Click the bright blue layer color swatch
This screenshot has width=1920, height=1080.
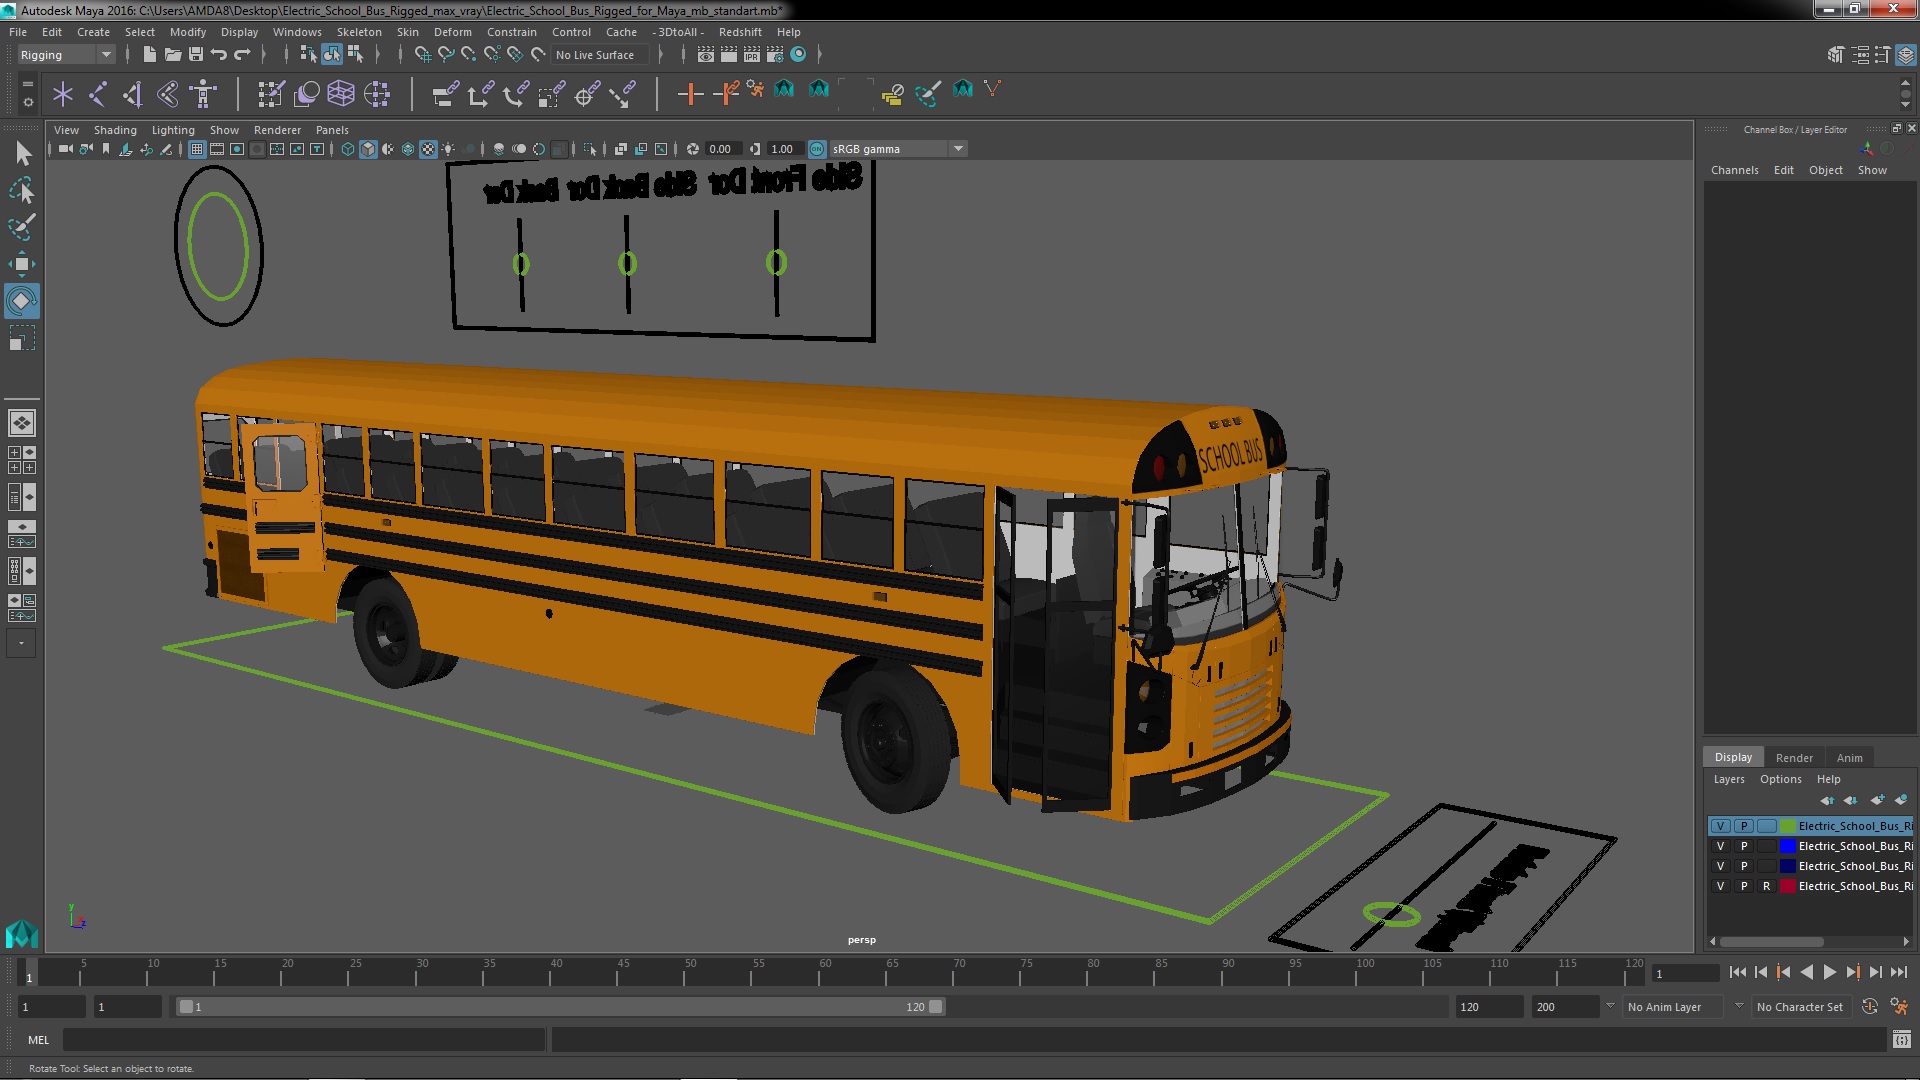click(x=1788, y=846)
